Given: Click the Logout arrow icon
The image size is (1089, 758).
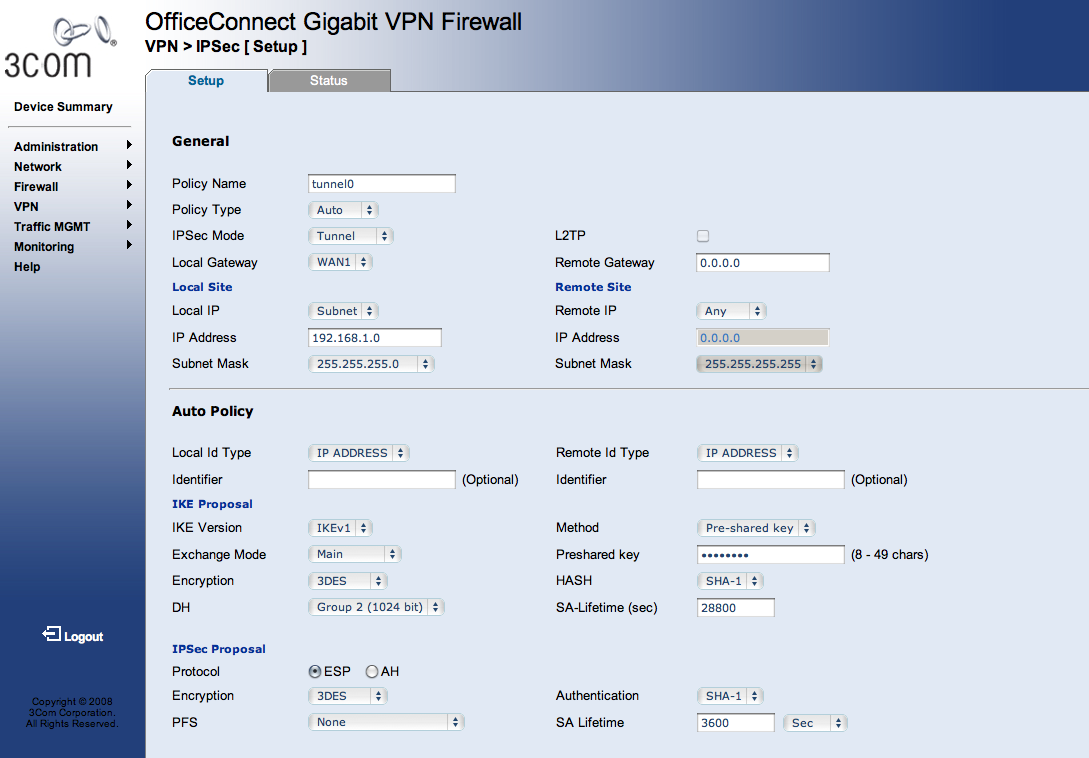Looking at the screenshot, I should 51,634.
